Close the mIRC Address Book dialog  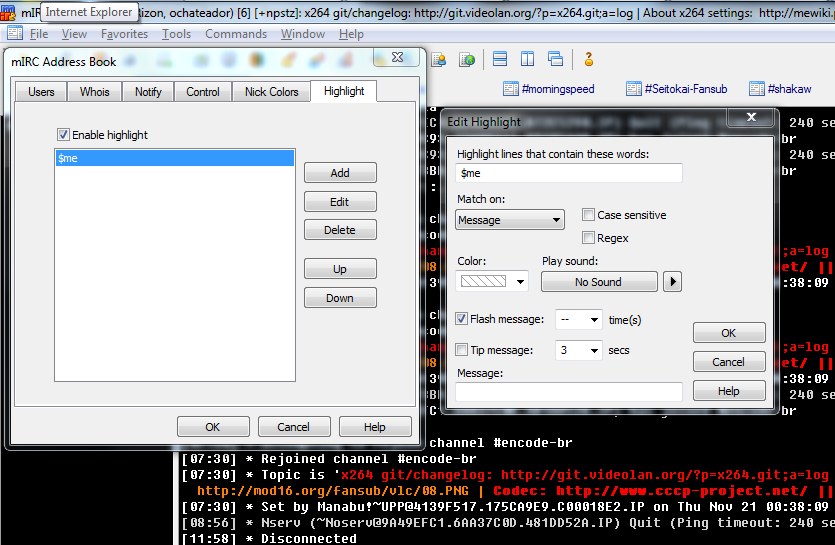point(397,57)
